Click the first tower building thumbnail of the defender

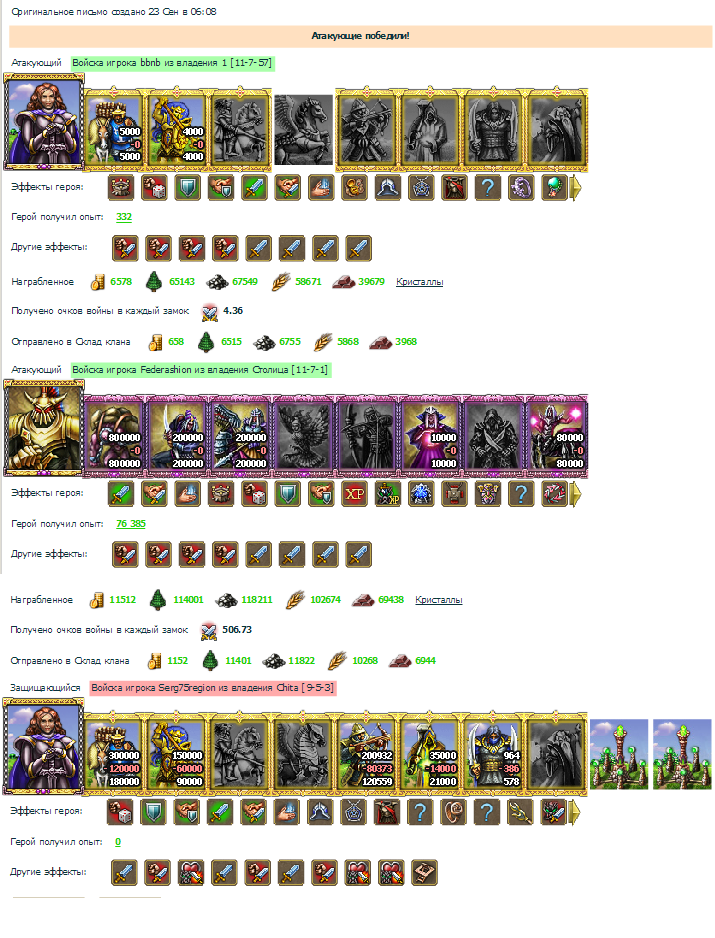pyautogui.click(x=619, y=754)
